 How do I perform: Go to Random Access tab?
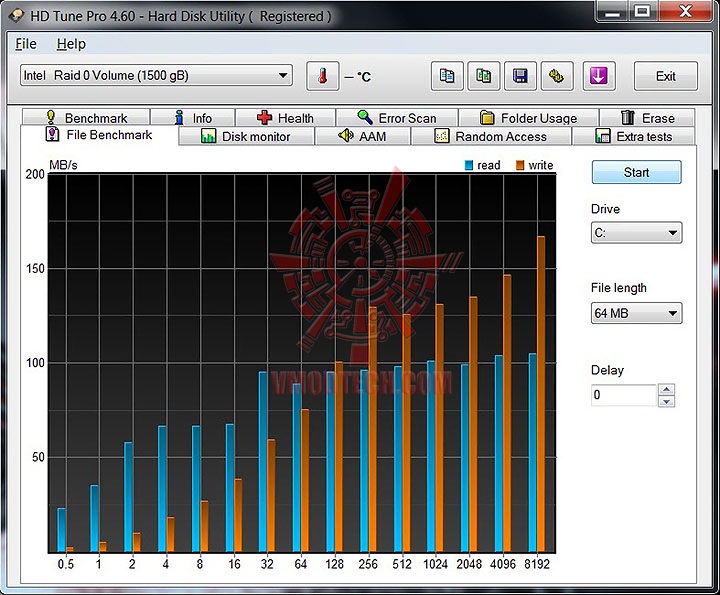coord(491,136)
